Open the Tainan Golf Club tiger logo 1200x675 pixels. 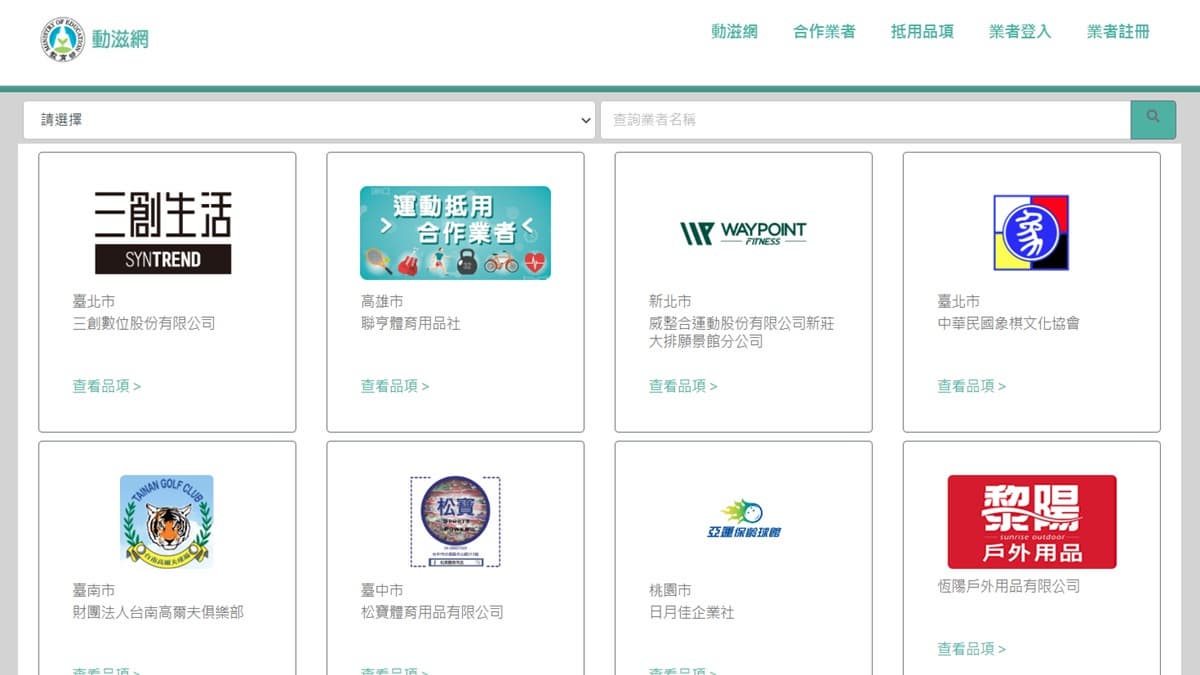click(167, 522)
